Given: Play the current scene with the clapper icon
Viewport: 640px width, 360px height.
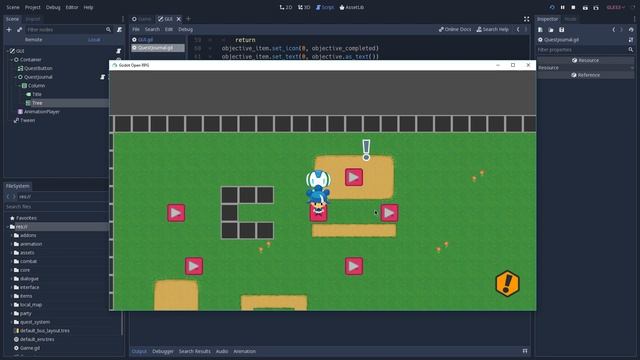Looking at the screenshot, I should 585,7.
